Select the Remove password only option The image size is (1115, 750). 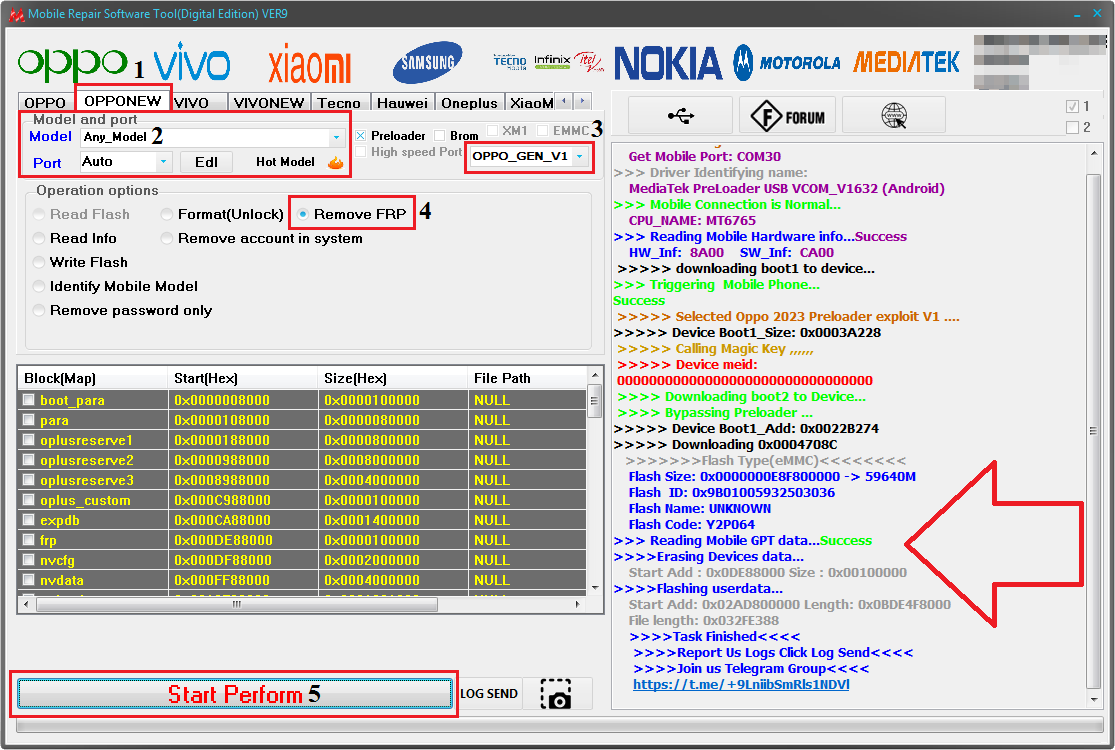click(122, 311)
